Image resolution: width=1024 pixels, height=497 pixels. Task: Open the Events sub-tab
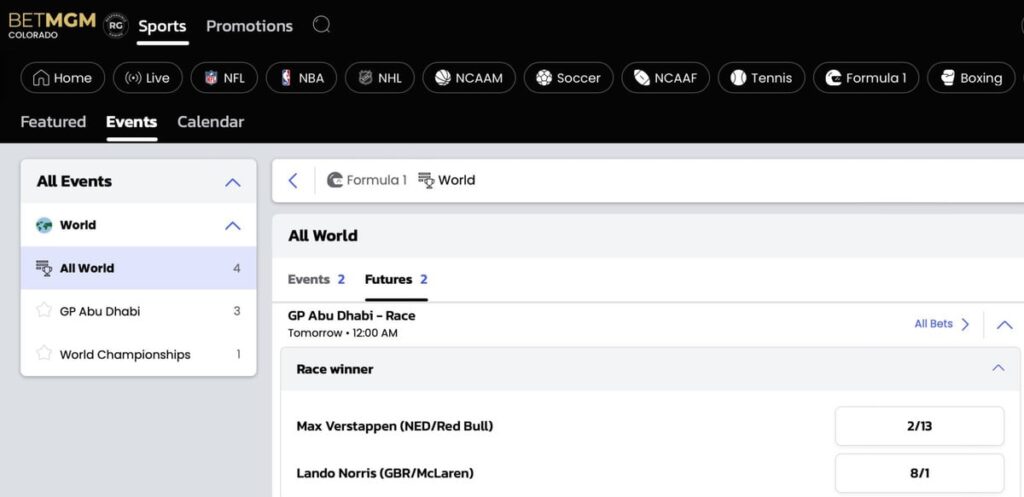pyautogui.click(x=132, y=122)
